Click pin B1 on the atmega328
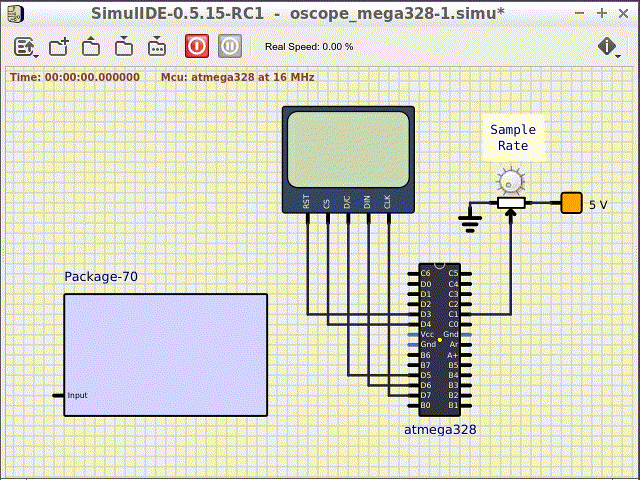 [x=466, y=406]
